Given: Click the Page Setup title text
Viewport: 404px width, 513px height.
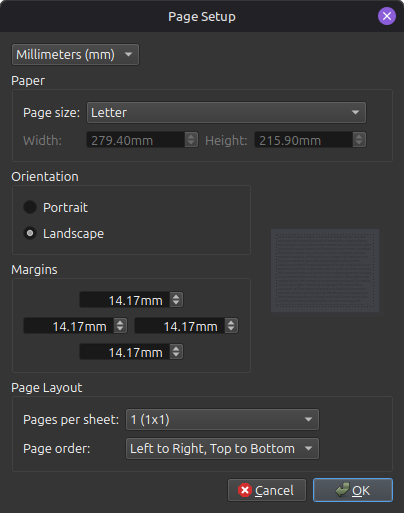Looking at the screenshot, I should [202, 17].
